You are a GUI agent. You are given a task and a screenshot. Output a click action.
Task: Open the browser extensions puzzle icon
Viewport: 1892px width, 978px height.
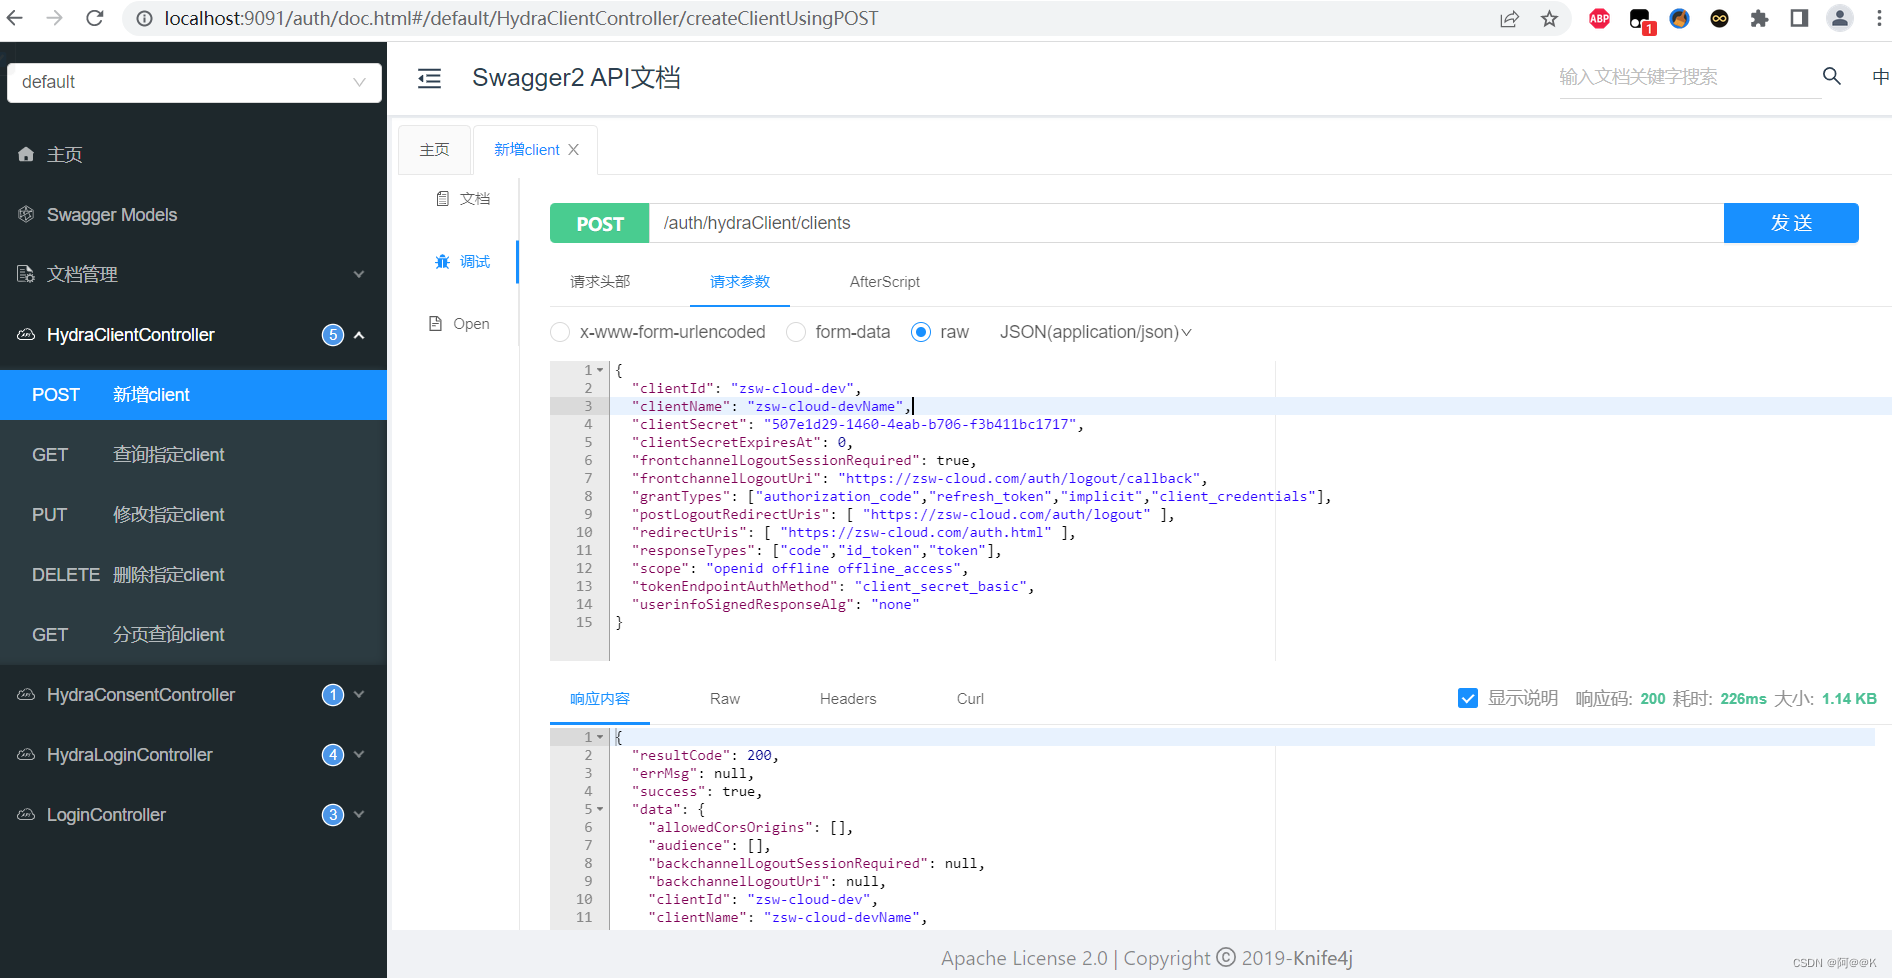click(1759, 18)
